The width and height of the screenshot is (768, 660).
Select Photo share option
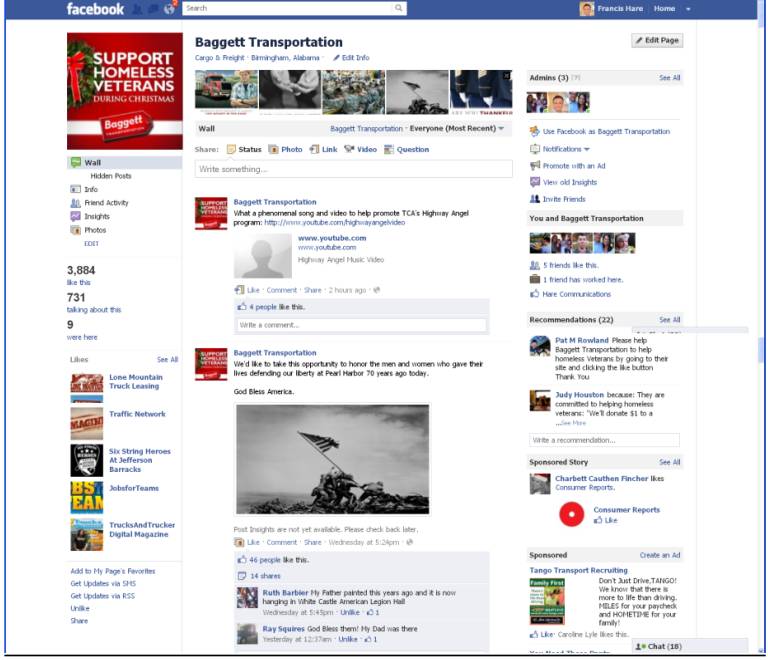point(286,149)
